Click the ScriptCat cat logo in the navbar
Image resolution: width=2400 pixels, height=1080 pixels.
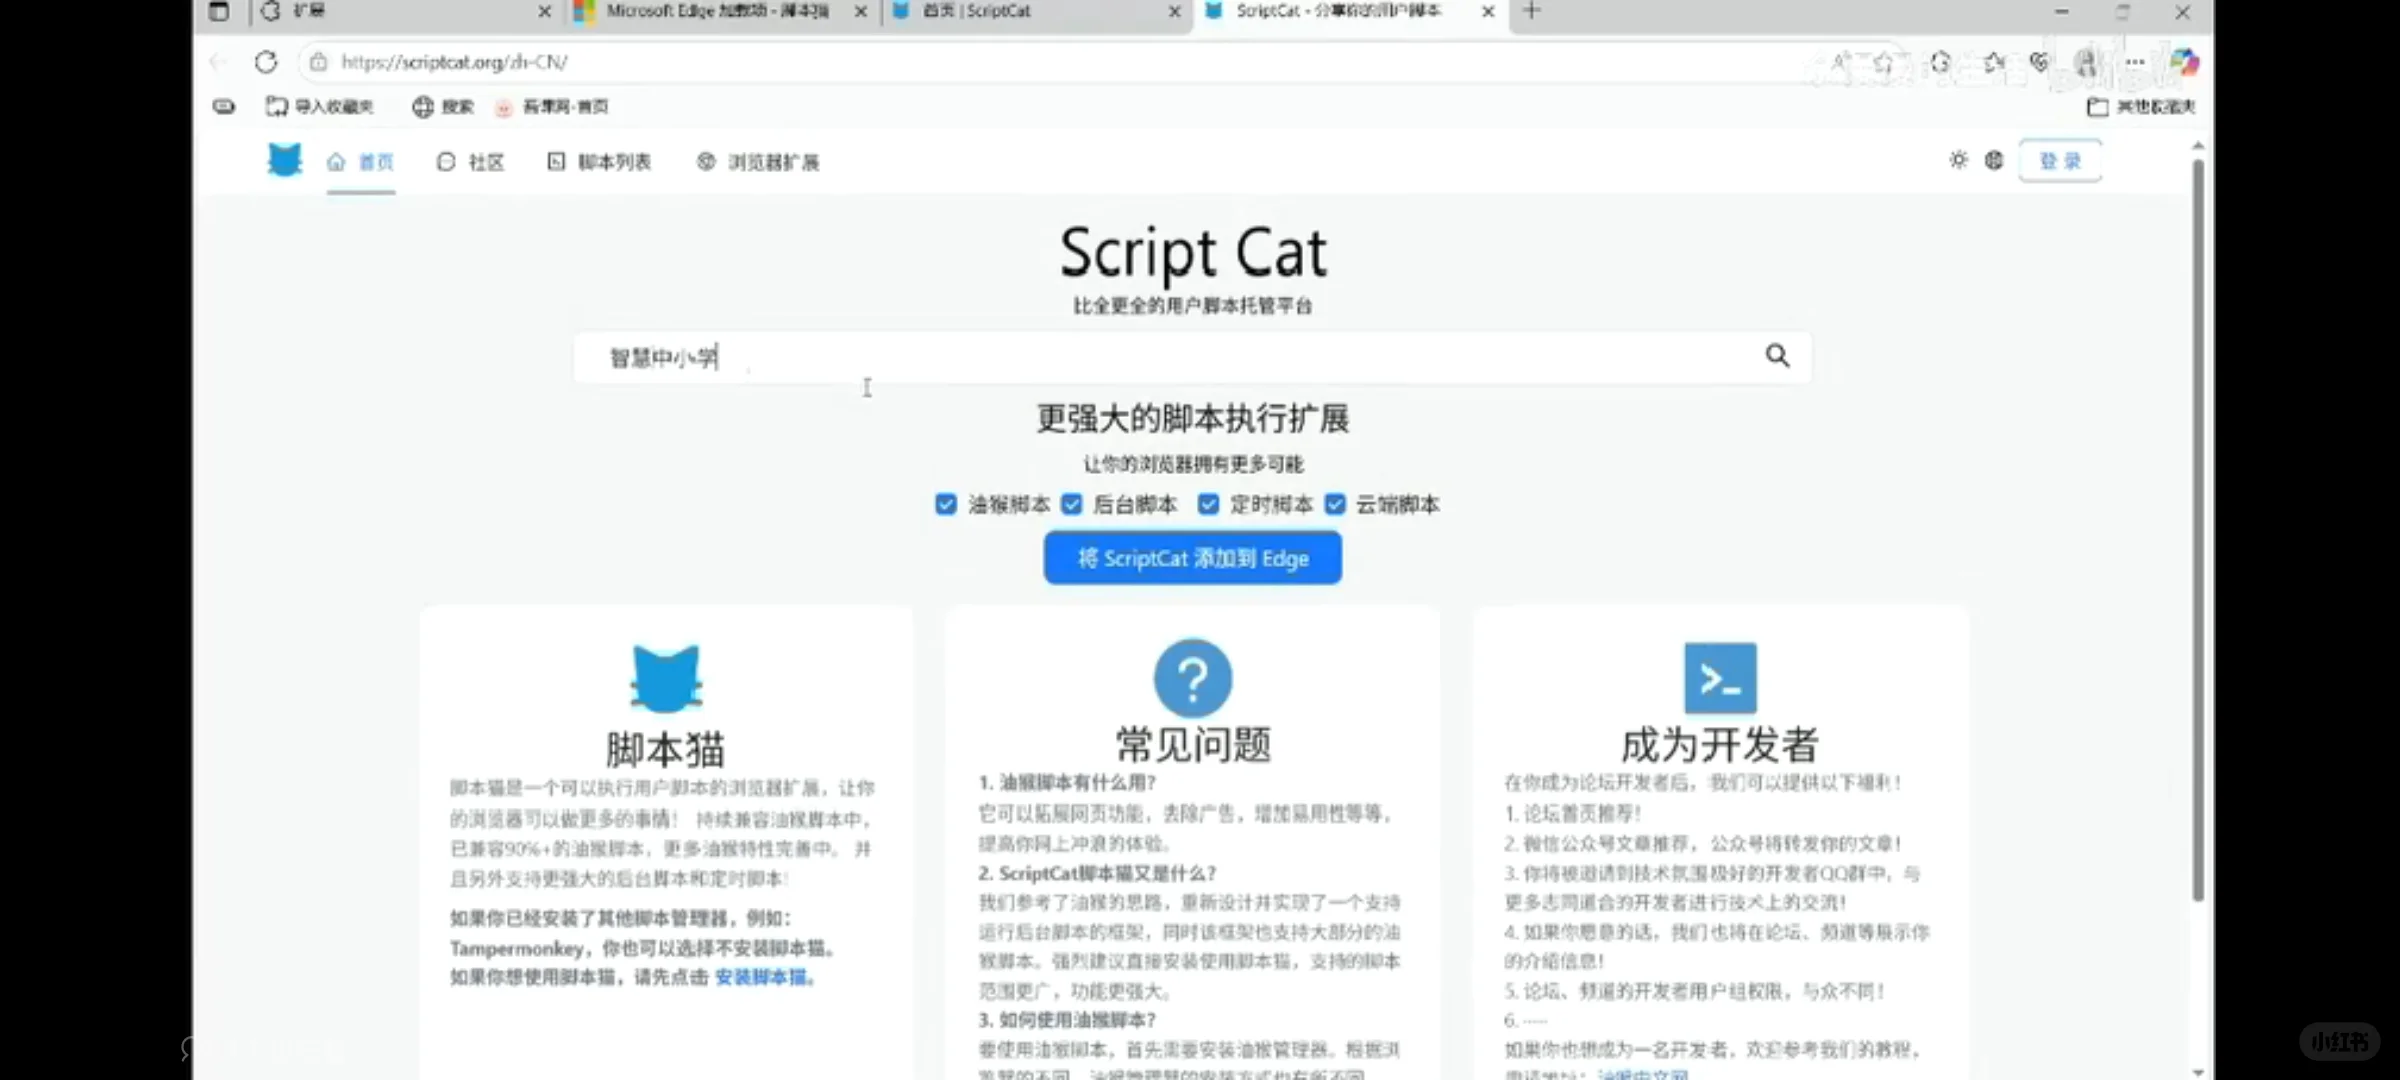[284, 160]
